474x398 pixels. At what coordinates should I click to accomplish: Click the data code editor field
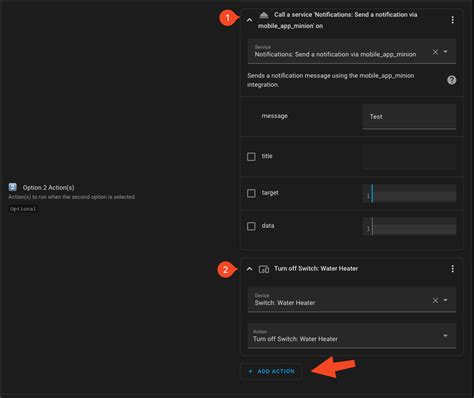pos(409,226)
